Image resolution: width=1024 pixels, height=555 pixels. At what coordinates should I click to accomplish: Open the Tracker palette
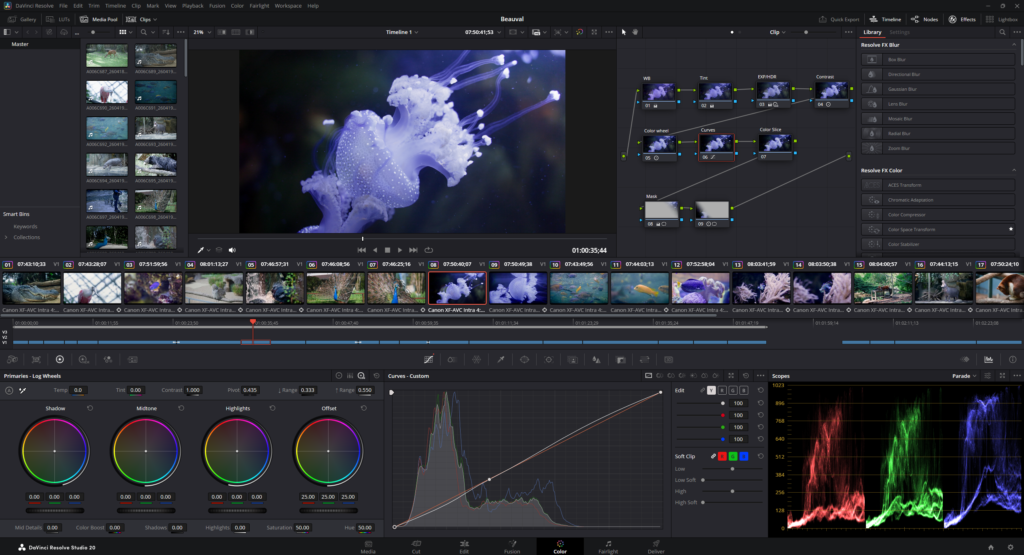click(x=549, y=360)
